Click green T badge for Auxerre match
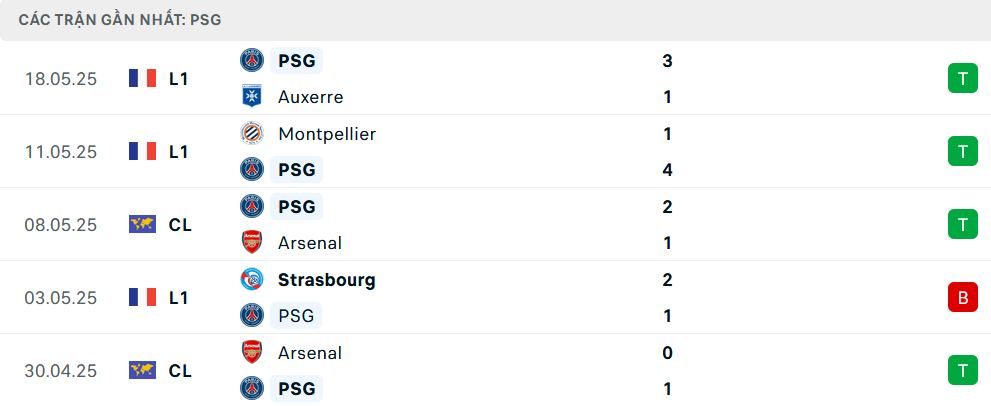 pos(963,78)
